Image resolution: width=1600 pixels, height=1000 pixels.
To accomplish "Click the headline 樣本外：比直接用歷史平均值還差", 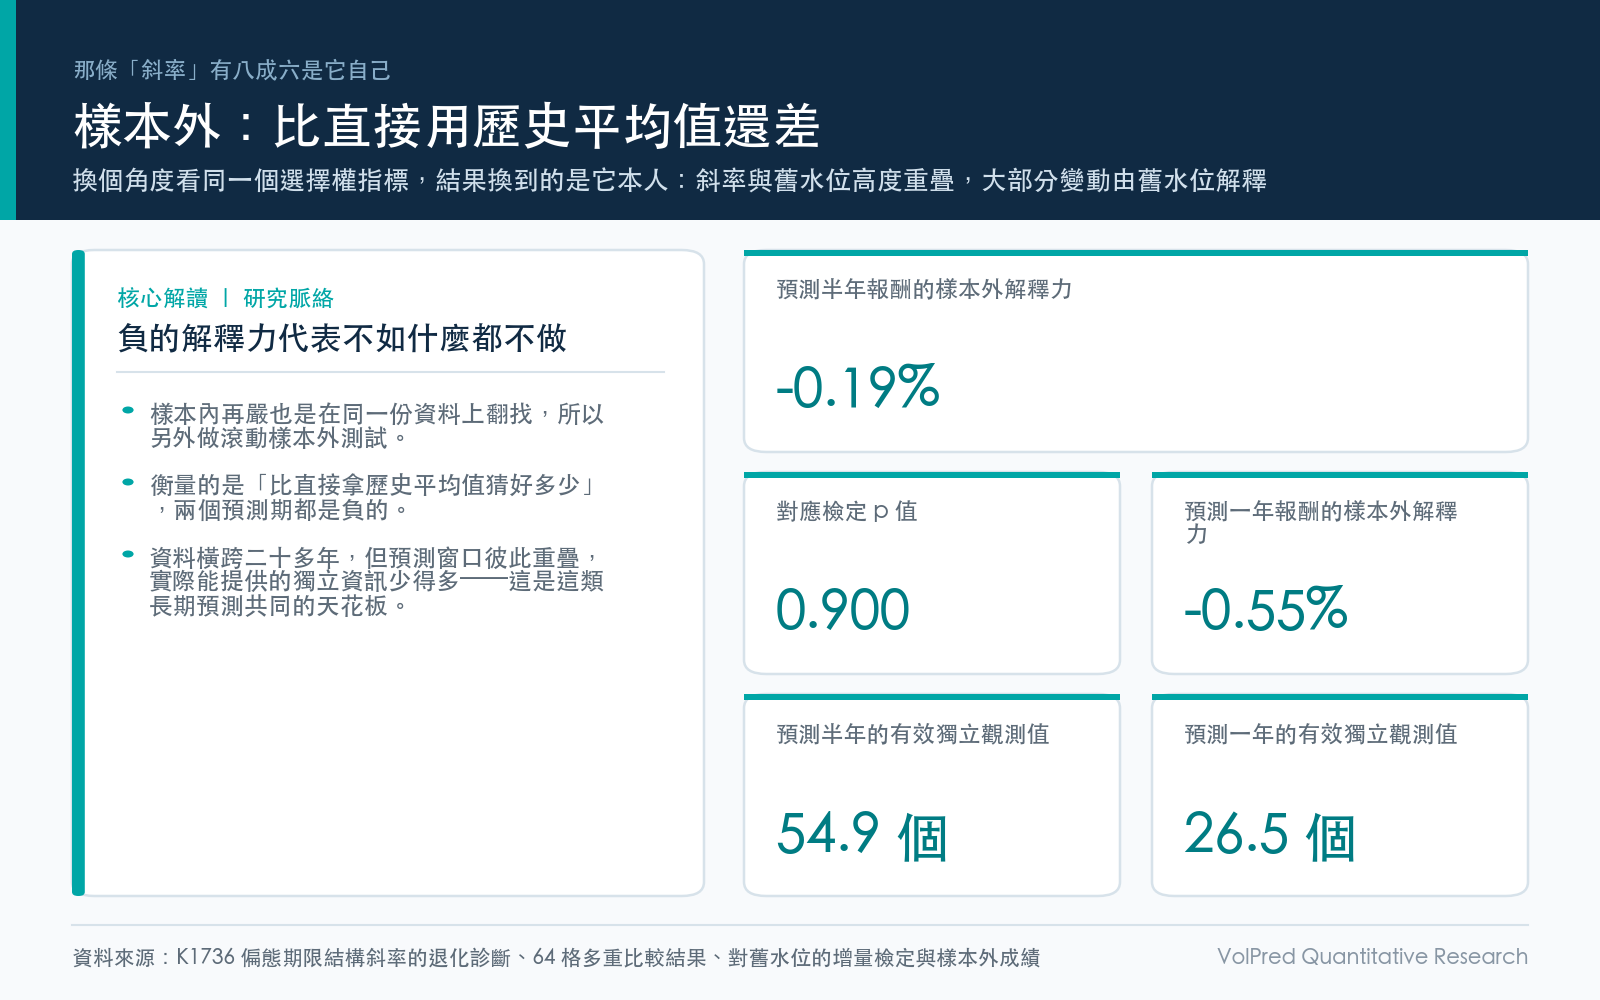I will click(447, 127).
